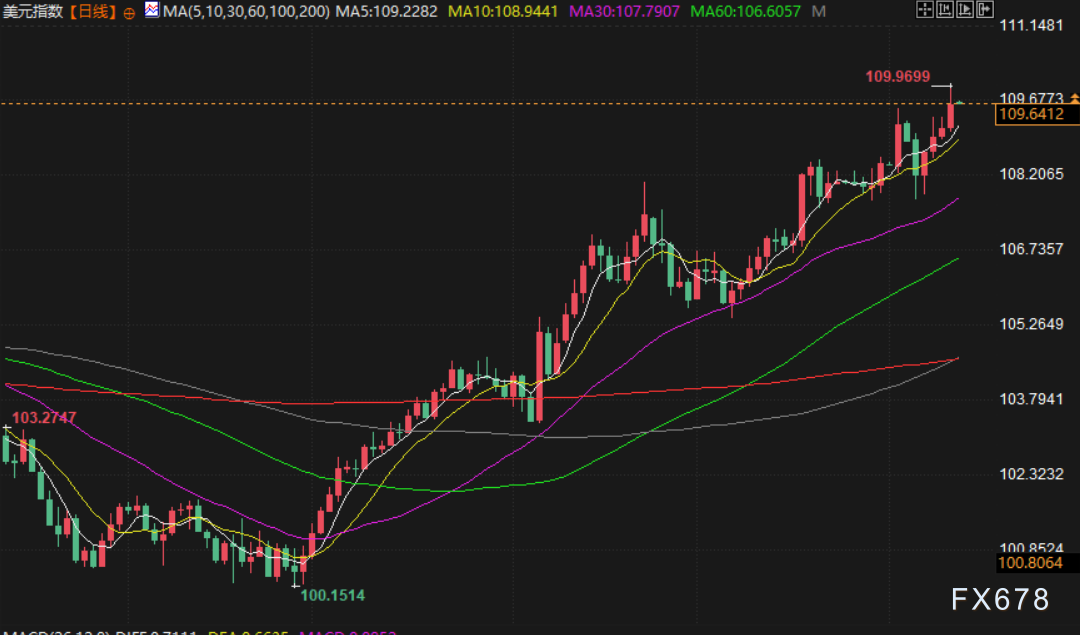Select the 美元指数 title label
The image size is (1080, 635).
coord(36,12)
